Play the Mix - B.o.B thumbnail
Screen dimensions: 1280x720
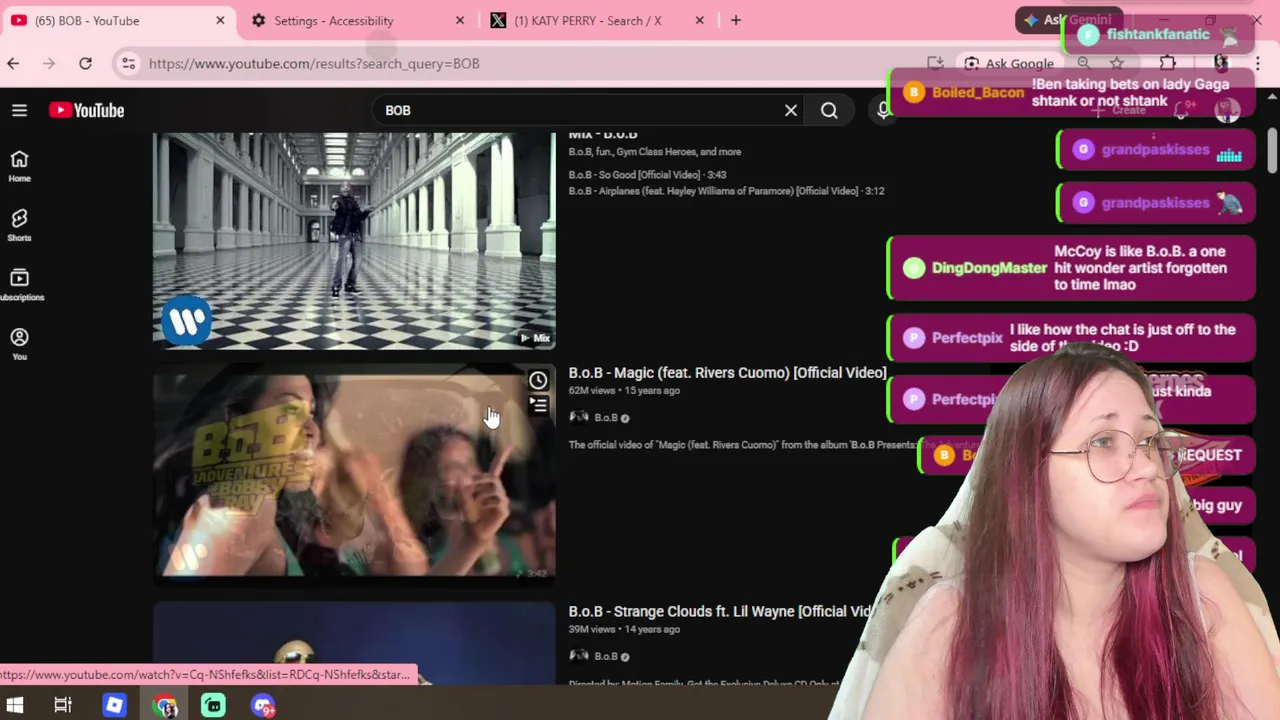(354, 241)
